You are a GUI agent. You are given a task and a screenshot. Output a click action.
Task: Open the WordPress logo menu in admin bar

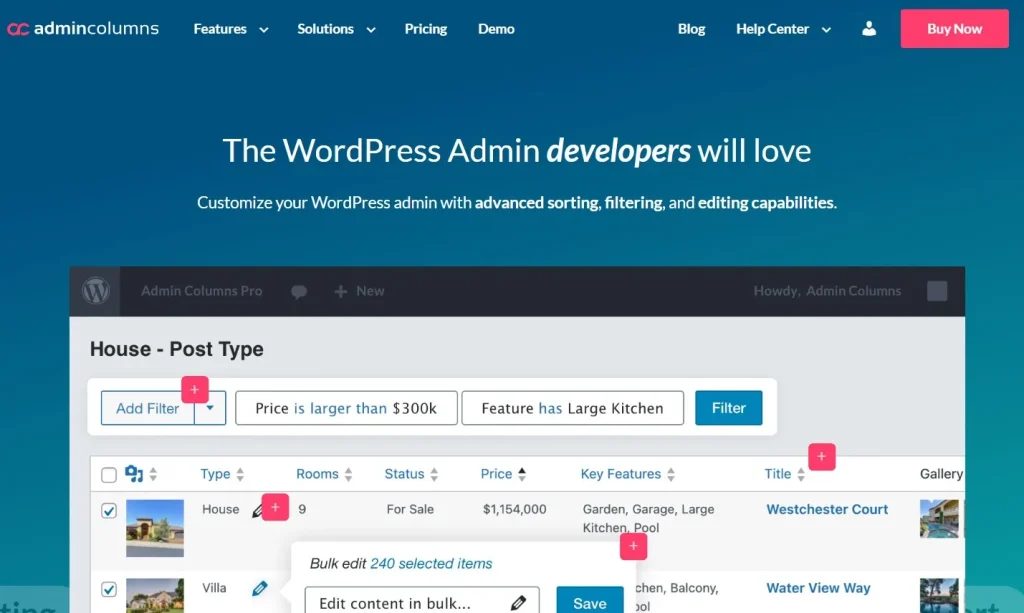point(95,291)
